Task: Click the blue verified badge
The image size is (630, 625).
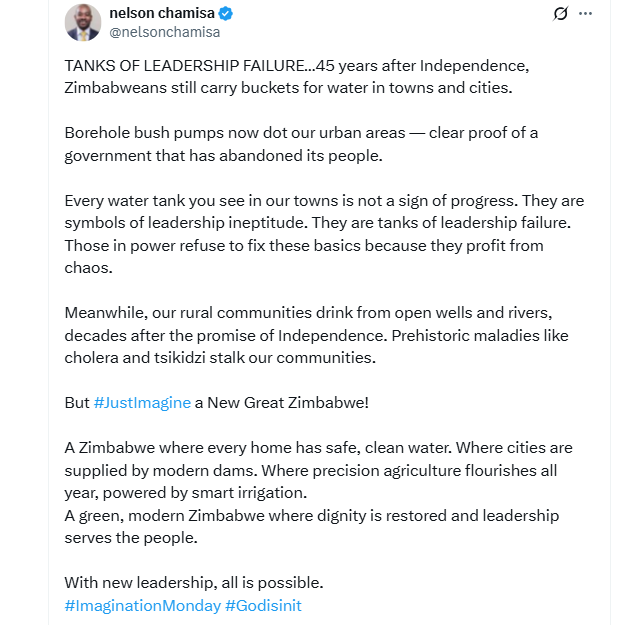Action: tap(227, 14)
